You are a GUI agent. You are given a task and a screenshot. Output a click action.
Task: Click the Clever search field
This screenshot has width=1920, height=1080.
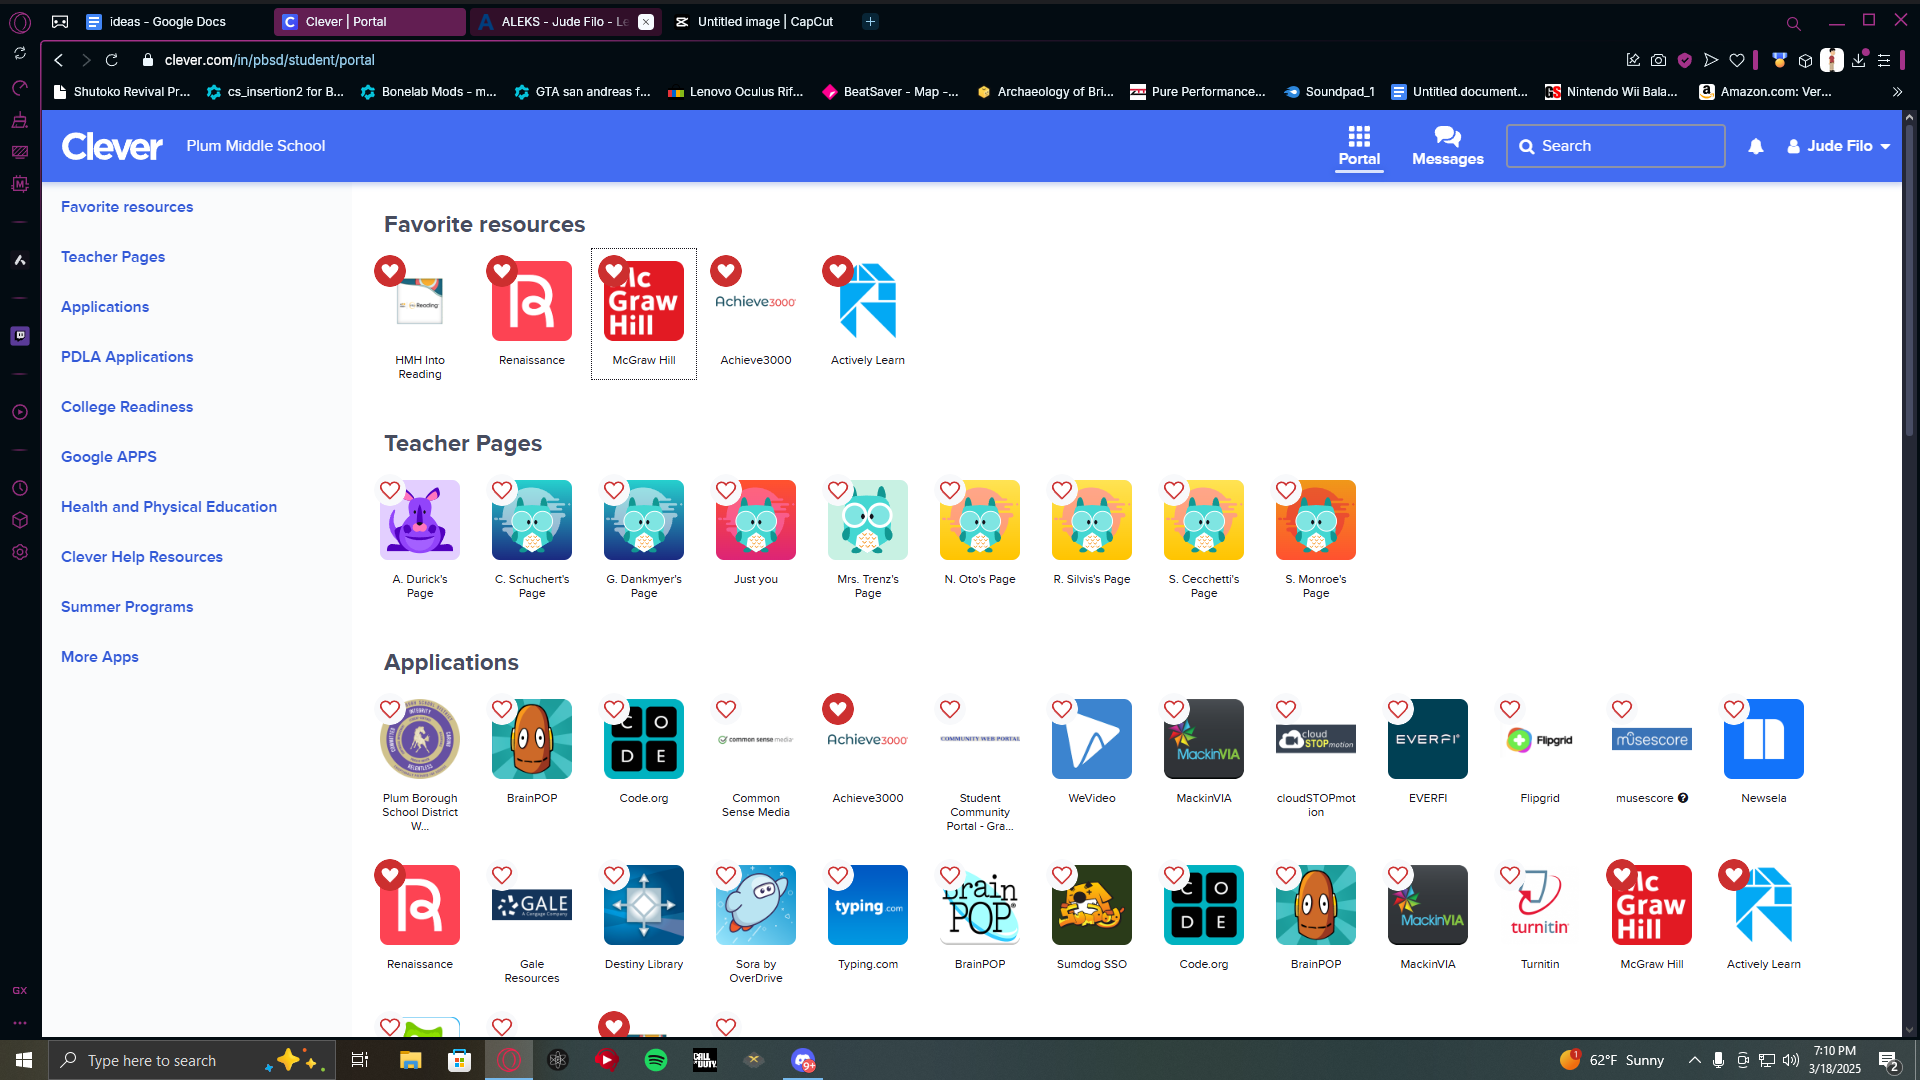point(1615,146)
